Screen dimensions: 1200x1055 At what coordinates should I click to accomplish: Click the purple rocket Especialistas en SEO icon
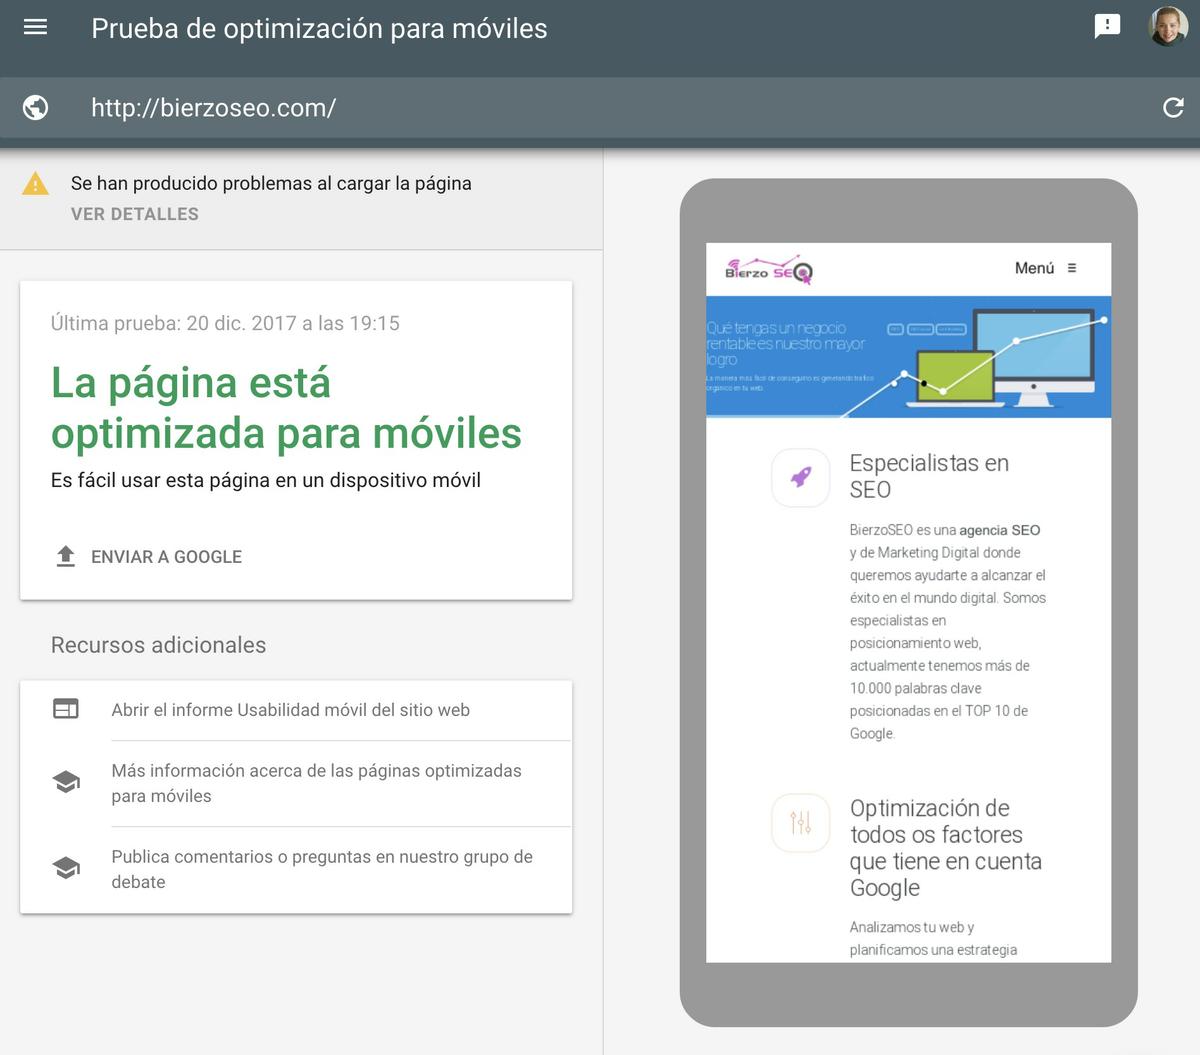tap(800, 478)
